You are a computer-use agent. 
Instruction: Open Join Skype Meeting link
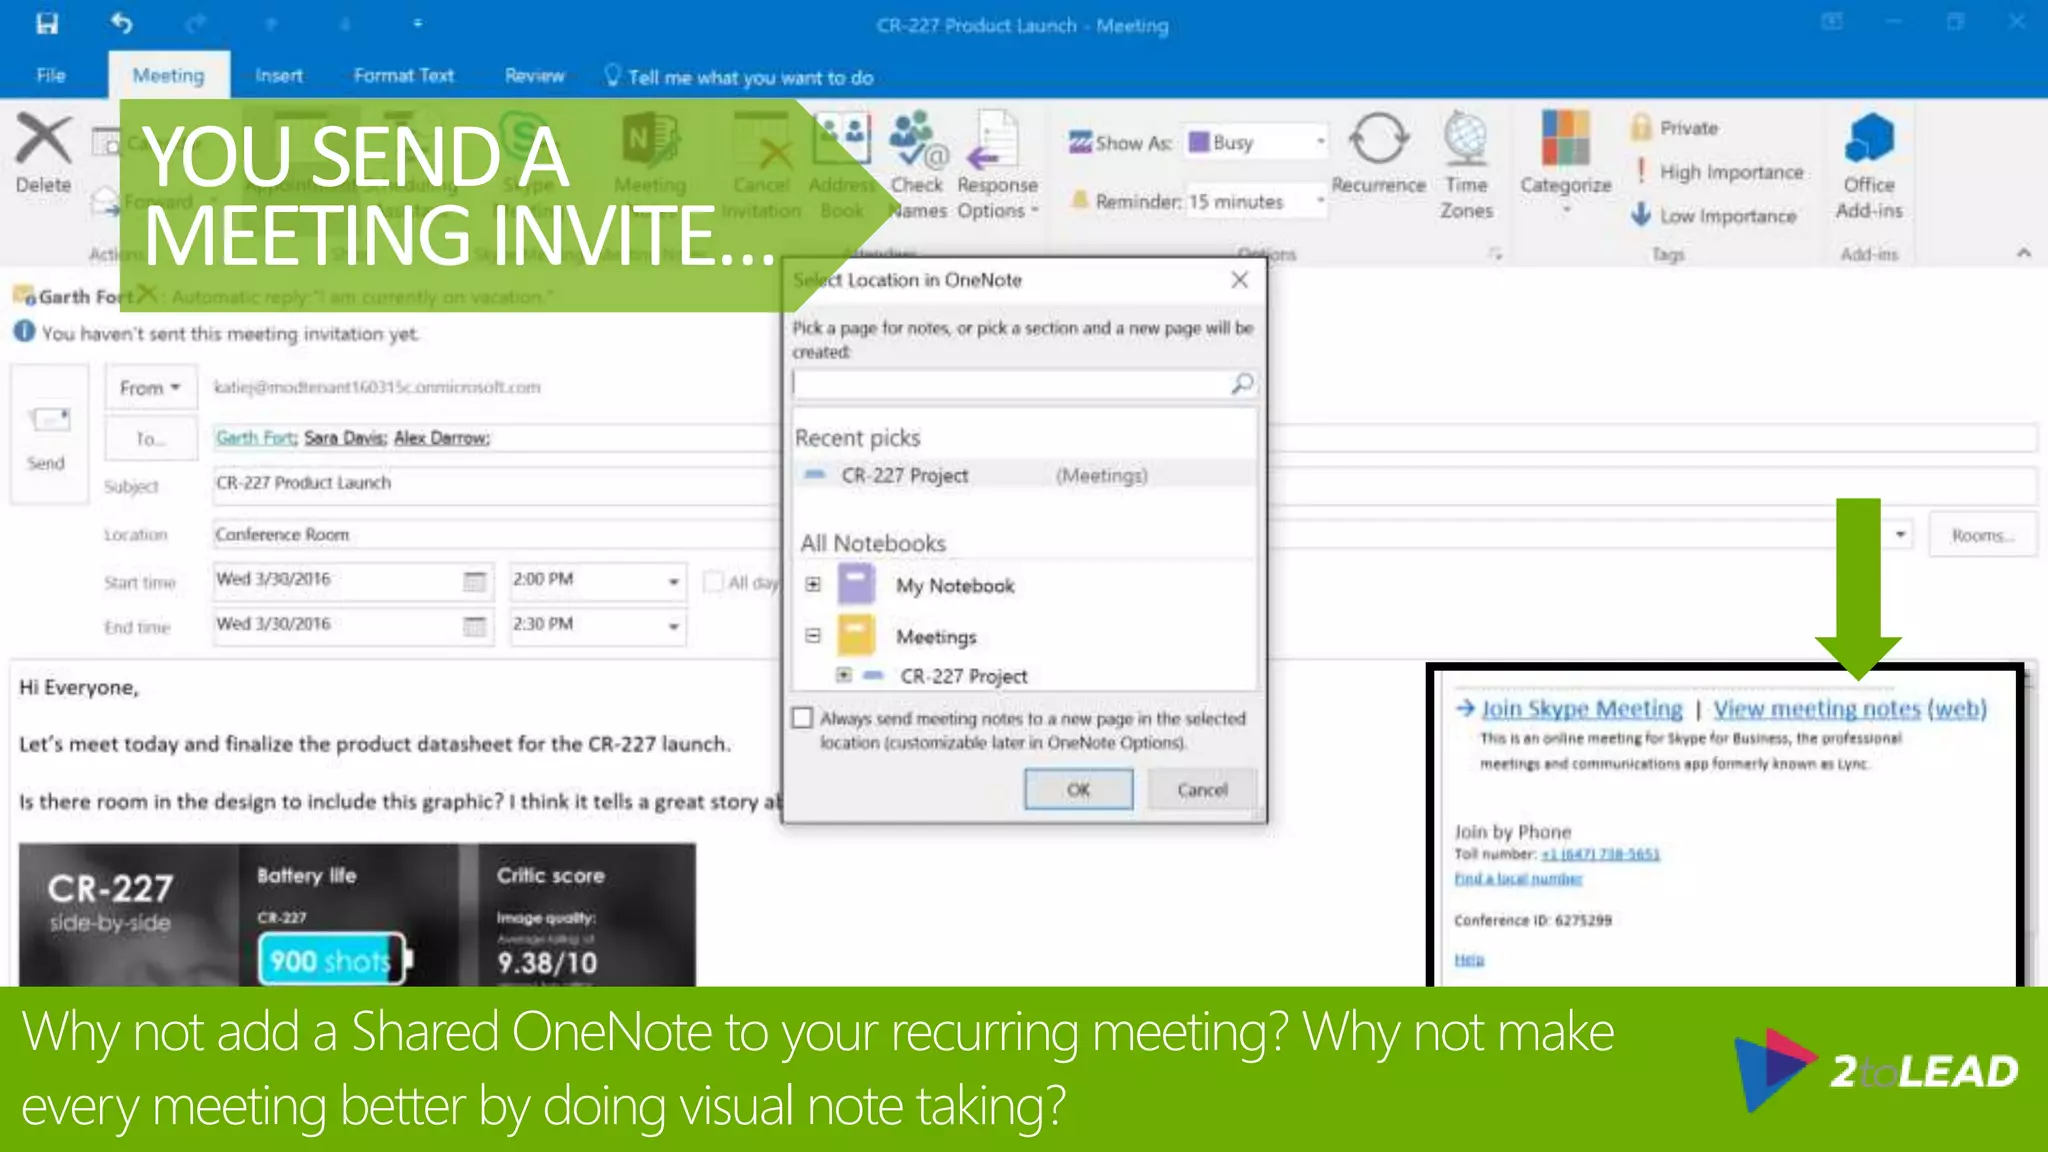tap(1581, 709)
